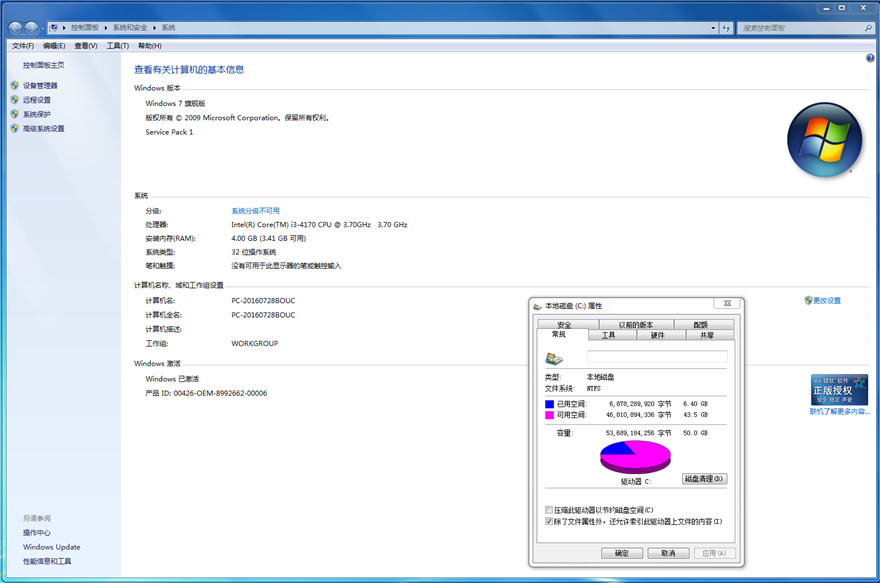Enable 压缩此驱动器以节约磁盘空间 checkbox

[549, 510]
